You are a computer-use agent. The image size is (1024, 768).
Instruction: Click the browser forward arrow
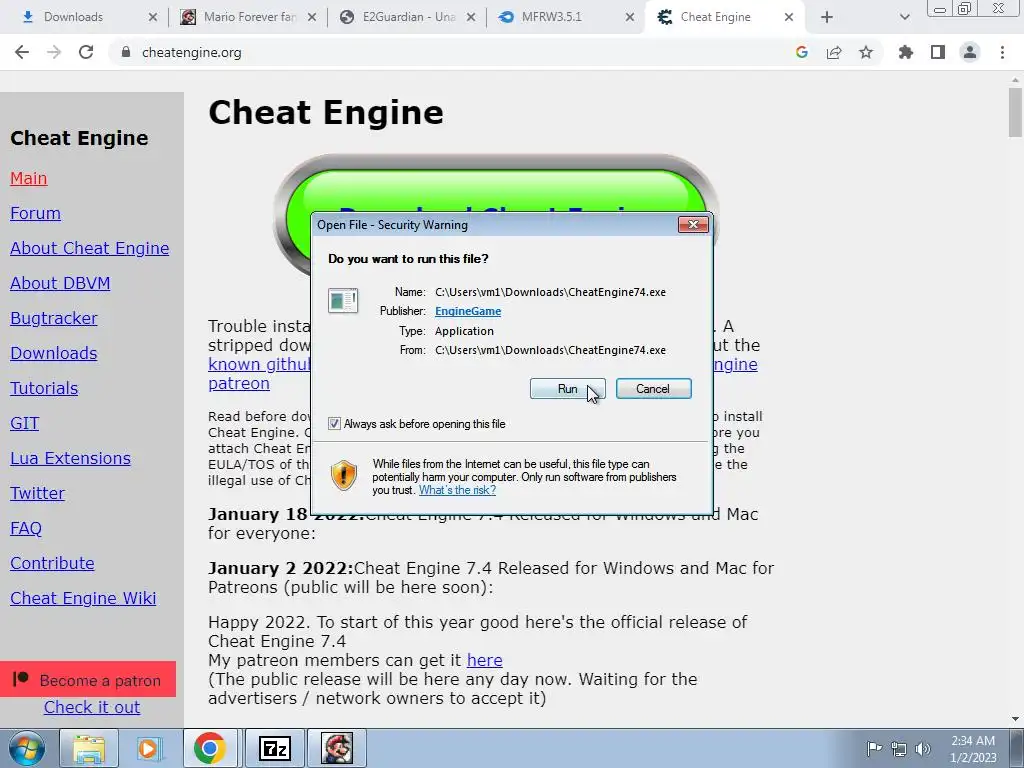coord(54,52)
